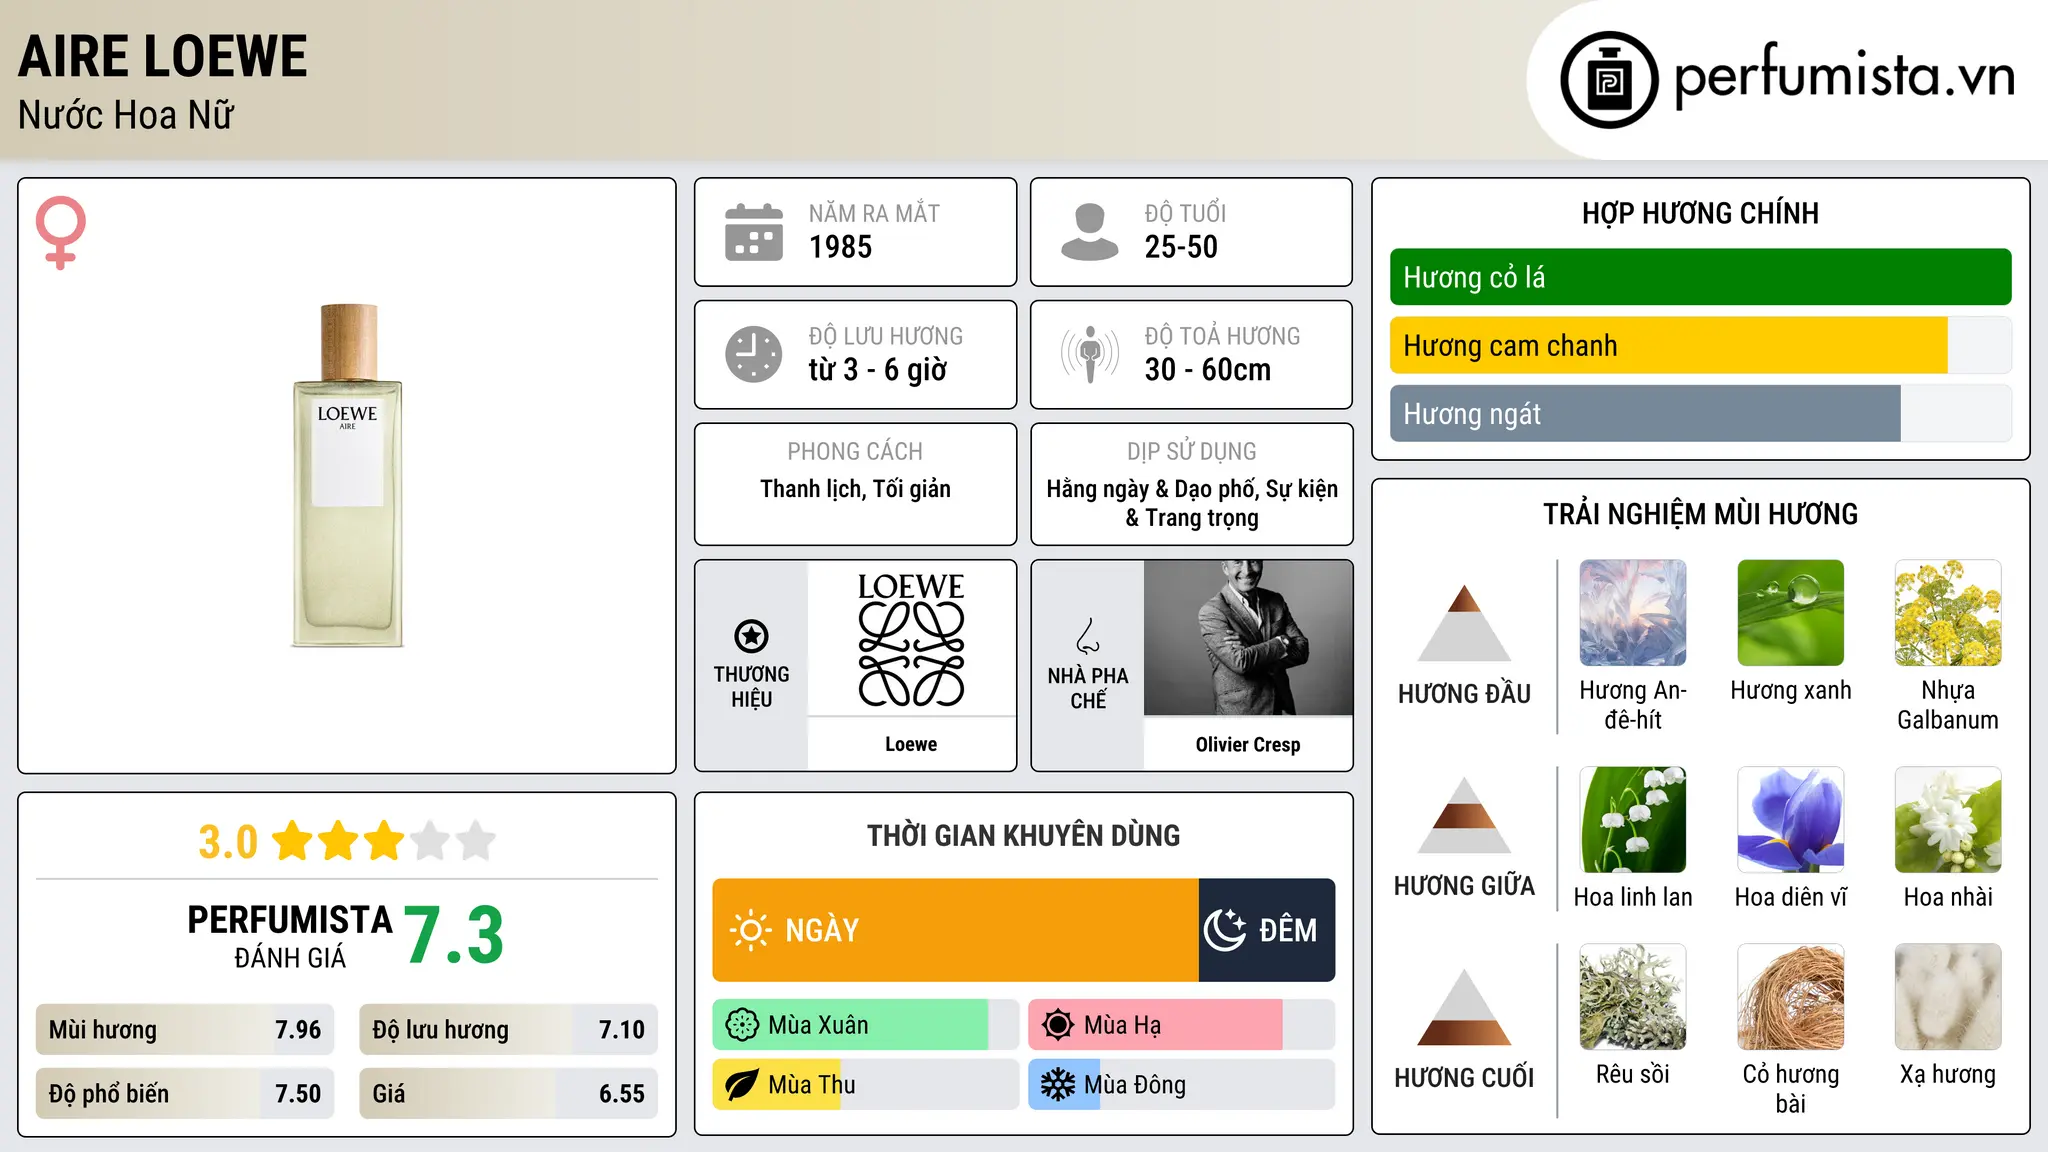Click the Mùa Xuân season bar
The height and width of the screenshot is (1152, 2048).
click(x=865, y=1025)
